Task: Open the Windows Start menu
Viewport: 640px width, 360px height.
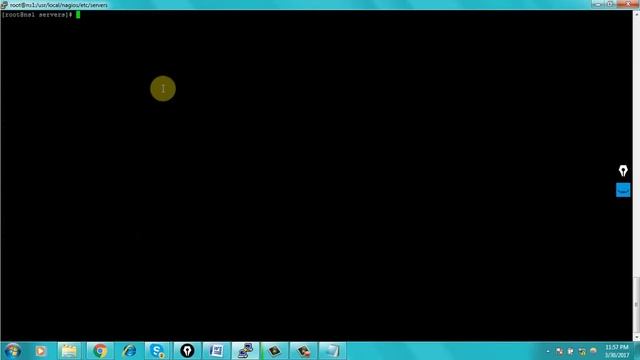Action: click(x=12, y=351)
